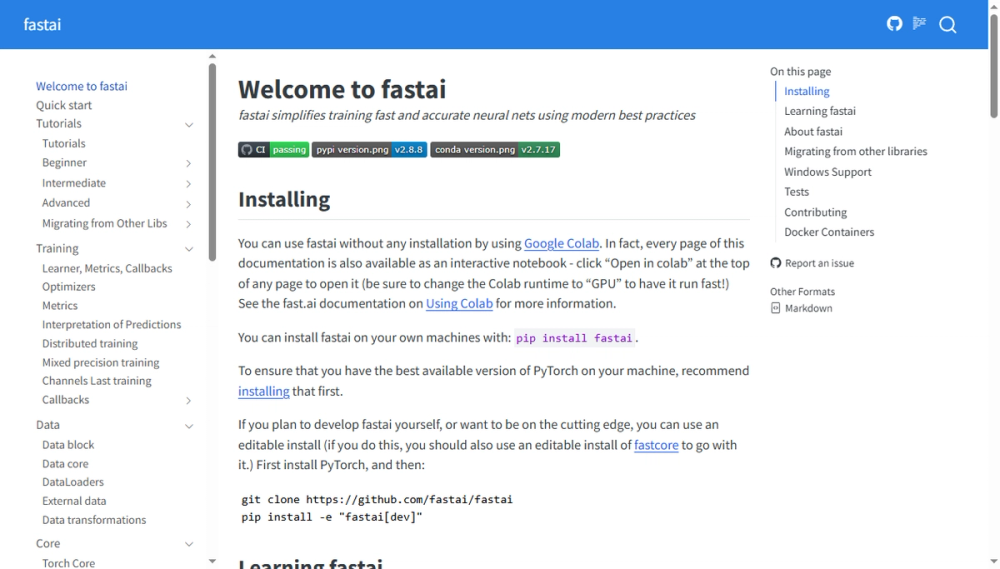Click the pypi version v2.8.8 badge

pyautogui.click(x=369, y=149)
